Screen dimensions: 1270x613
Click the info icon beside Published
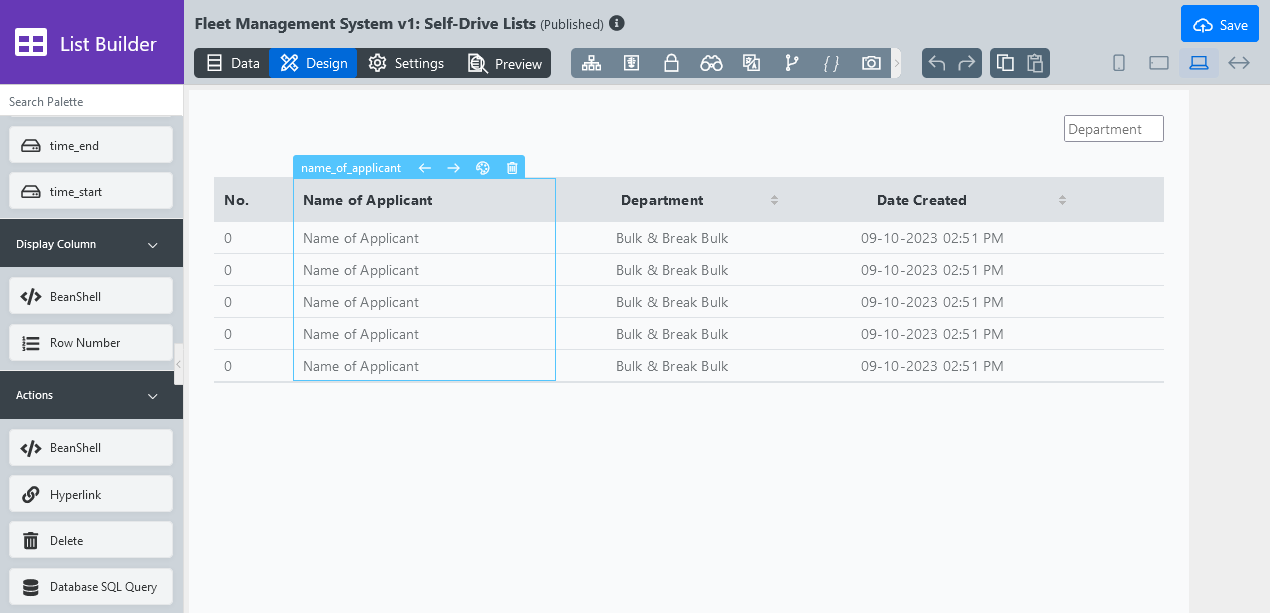pyautogui.click(x=617, y=23)
